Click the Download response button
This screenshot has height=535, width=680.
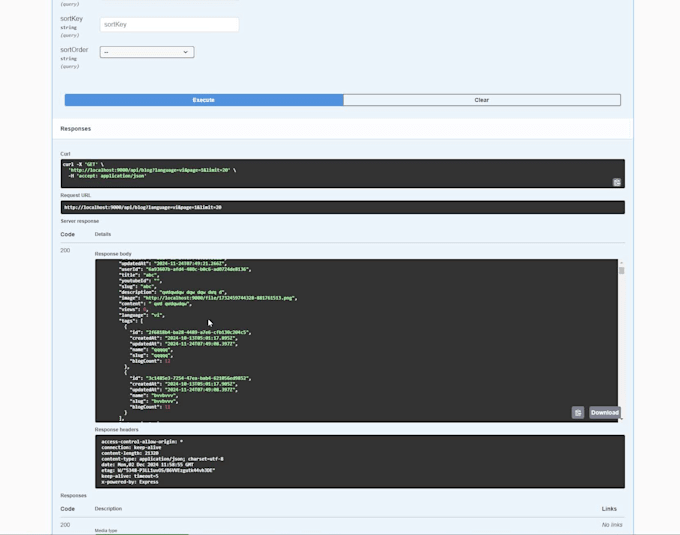[x=605, y=413]
